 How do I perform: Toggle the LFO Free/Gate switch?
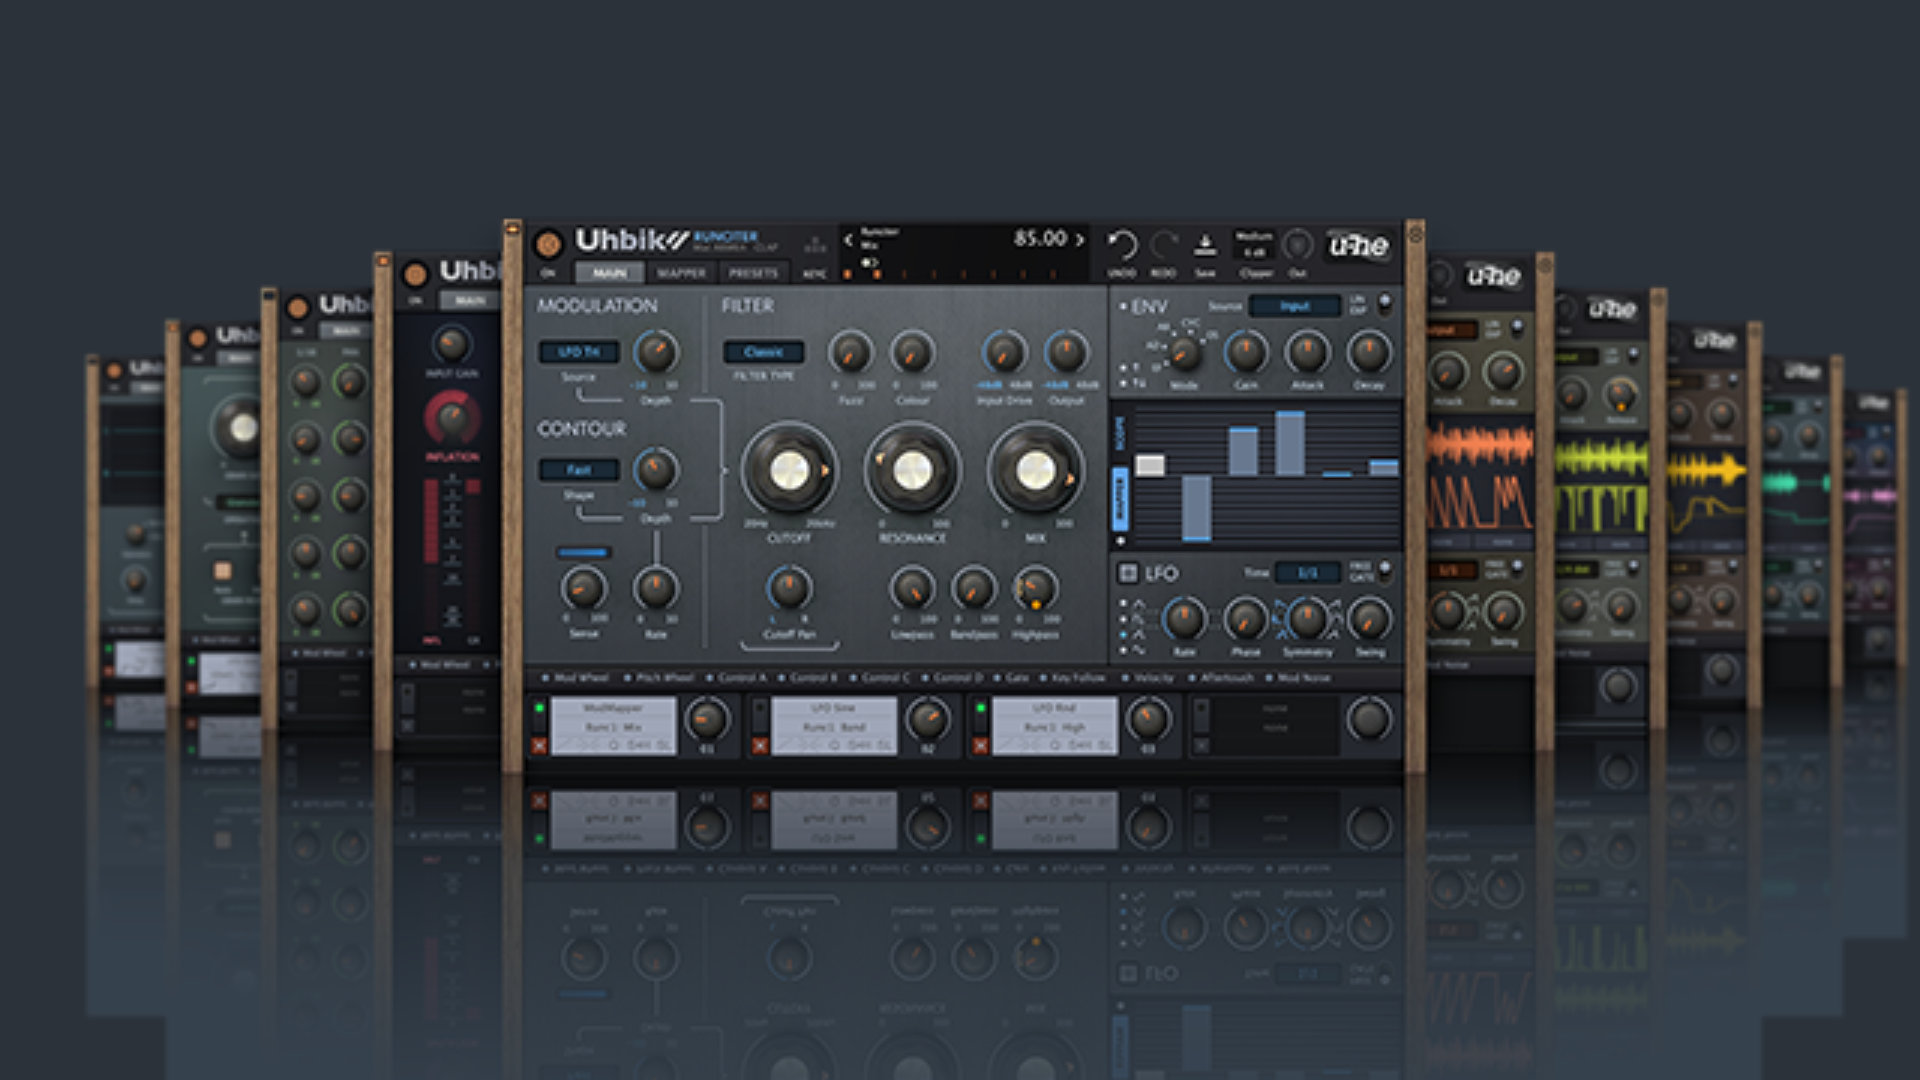click(1385, 571)
